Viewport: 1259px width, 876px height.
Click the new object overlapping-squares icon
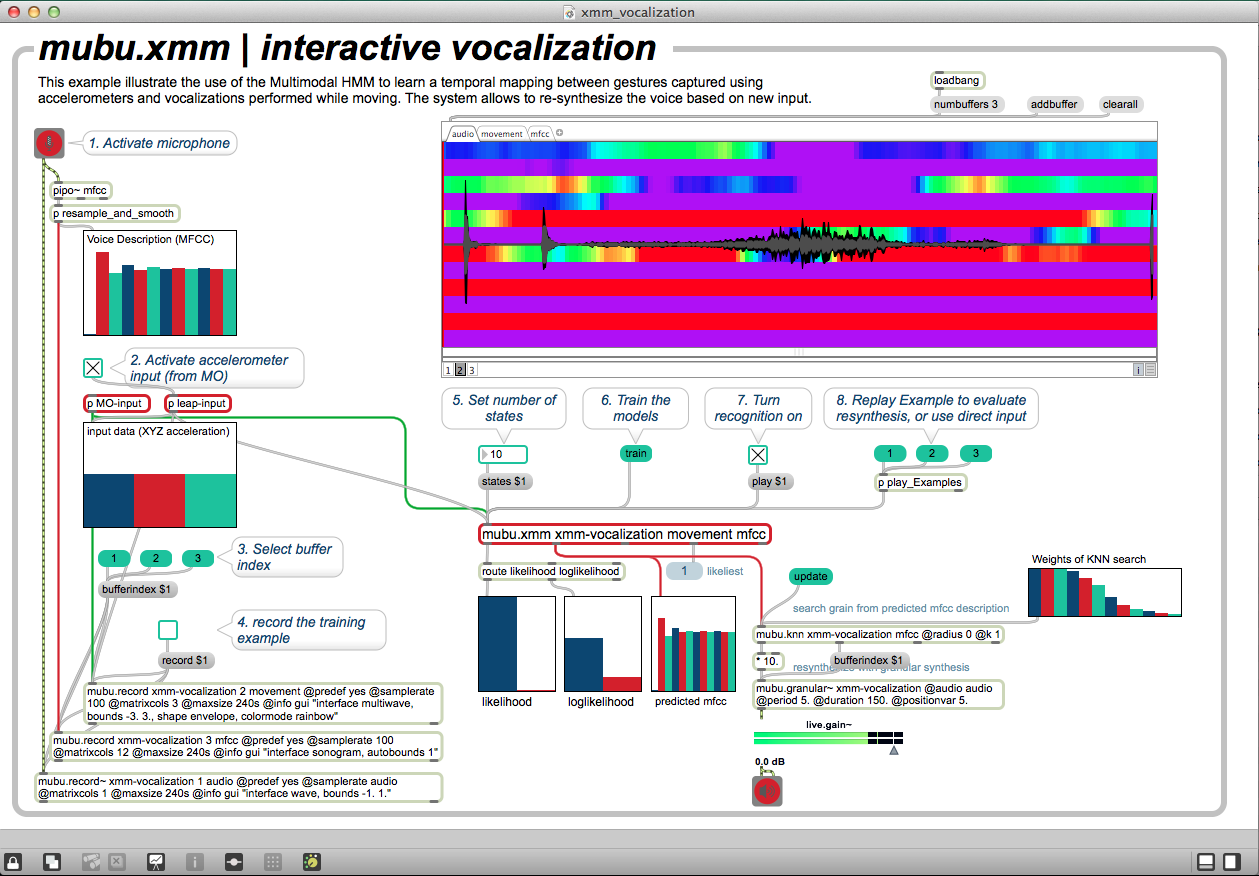pos(53,861)
